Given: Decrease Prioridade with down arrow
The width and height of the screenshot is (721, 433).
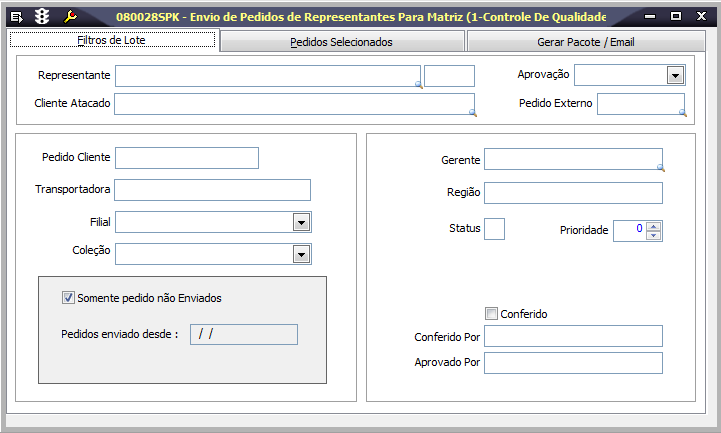Looking at the screenshot, I should click(x=653, y=235).
